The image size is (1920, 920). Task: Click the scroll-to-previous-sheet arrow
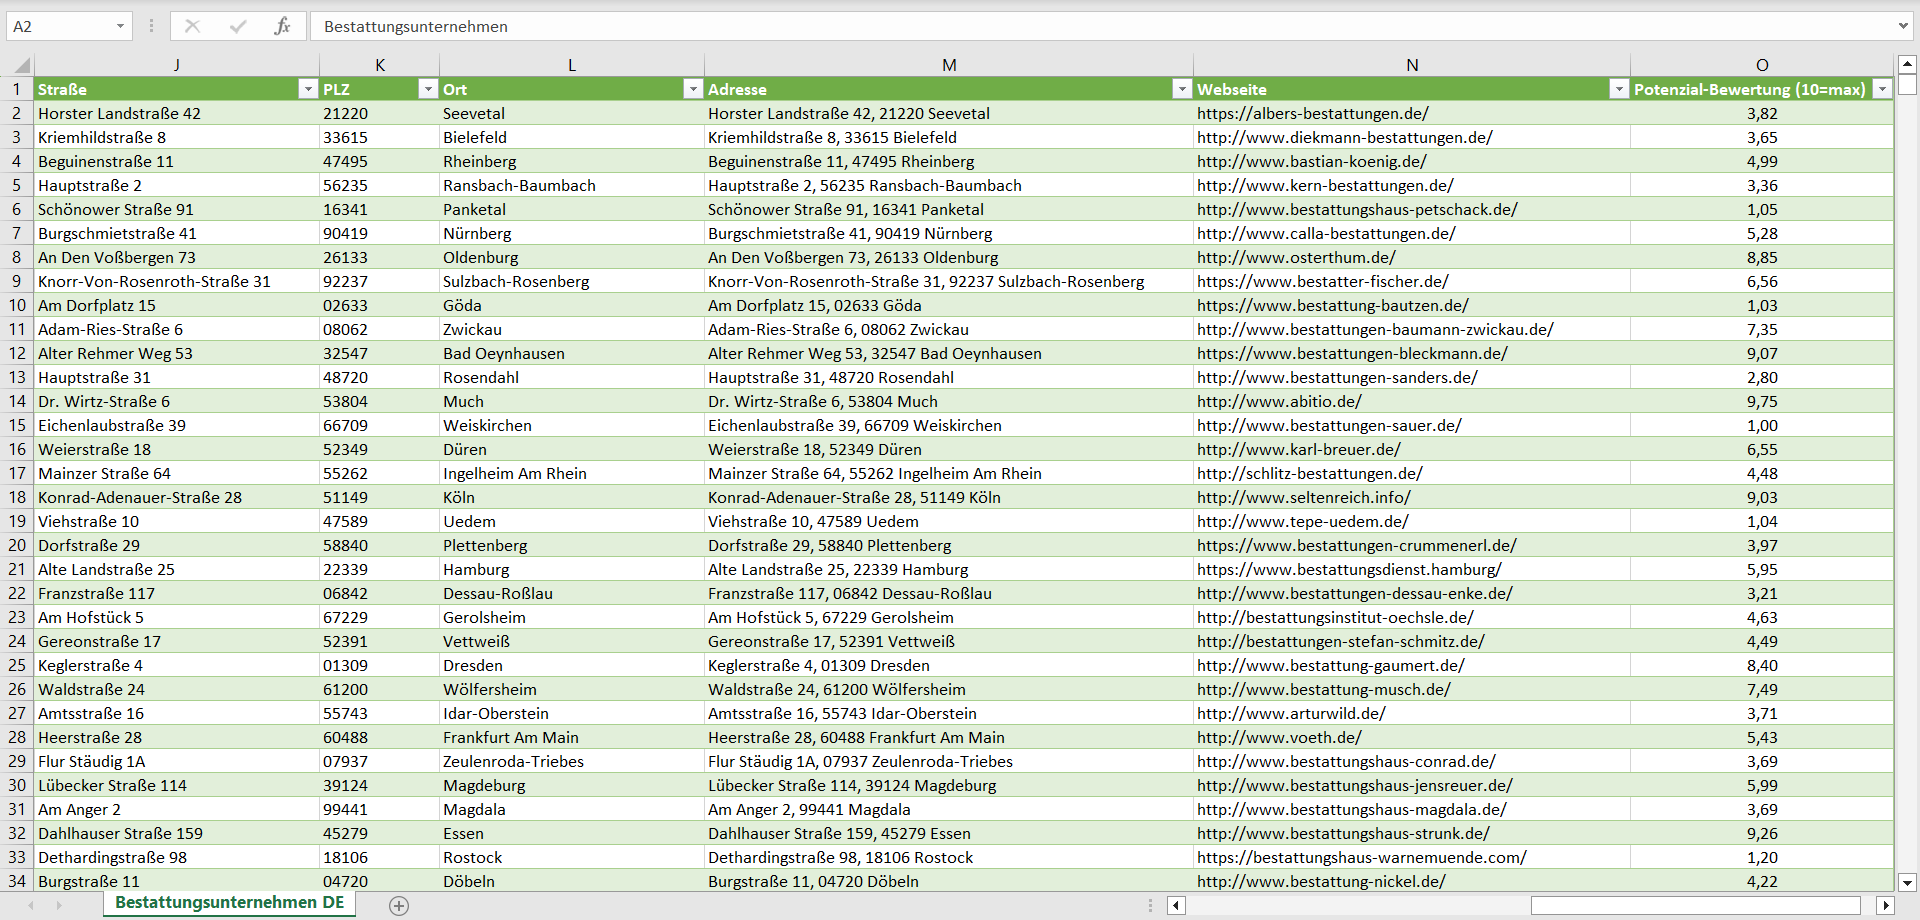[31, 905]
